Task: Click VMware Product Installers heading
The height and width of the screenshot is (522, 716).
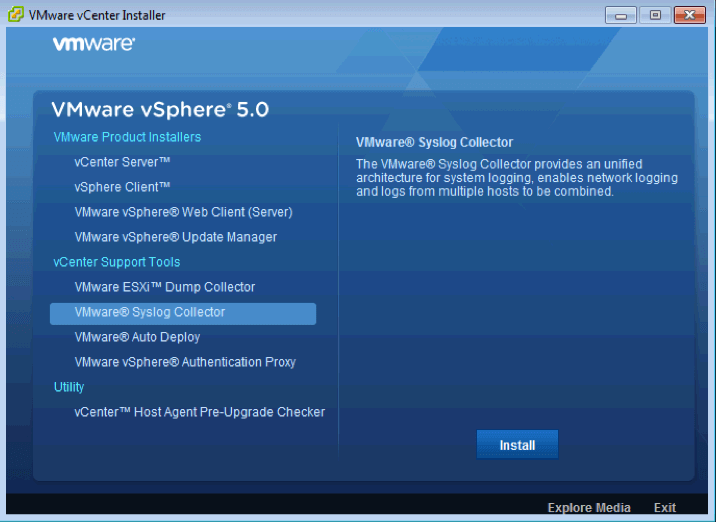Action: [x=127, y=137]
